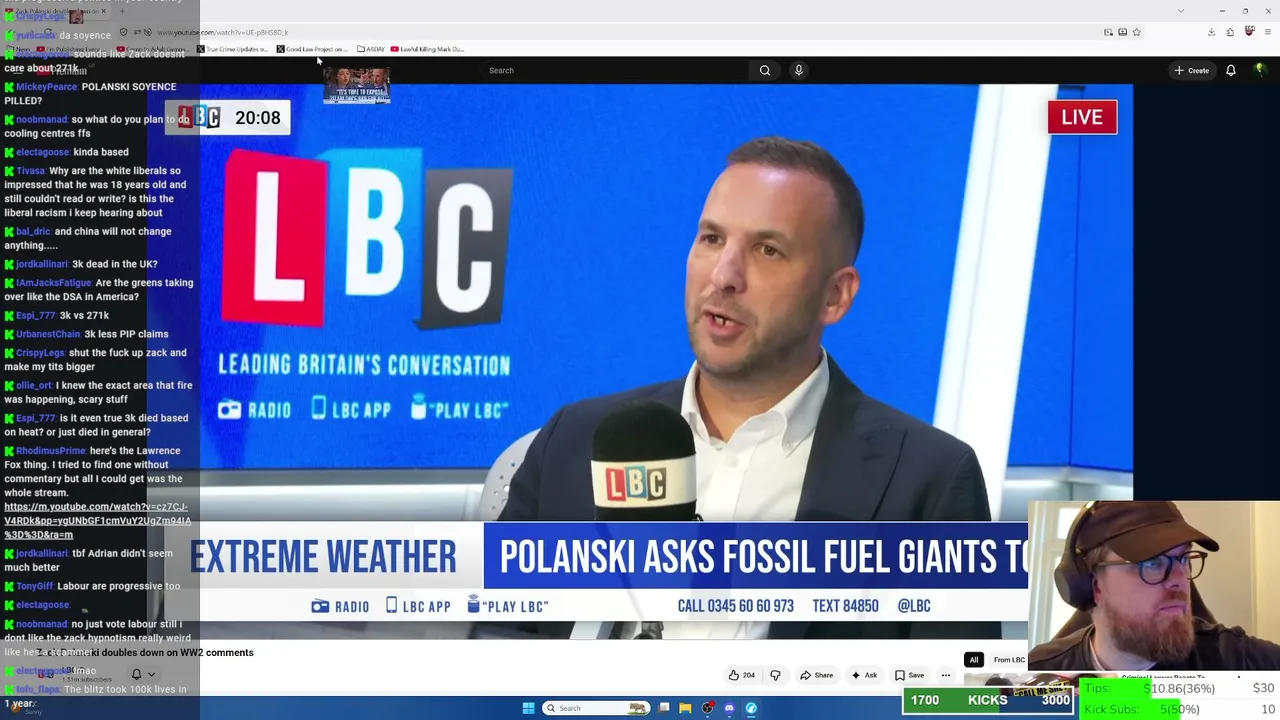This screenshot has width=1280, height=720.
Task: Open the new tab plus button
Action: [x=122, y=11]
